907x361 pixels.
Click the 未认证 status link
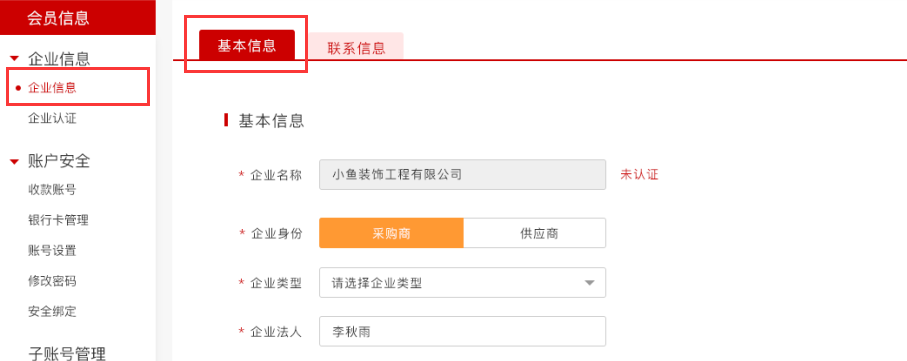[639, 175]
